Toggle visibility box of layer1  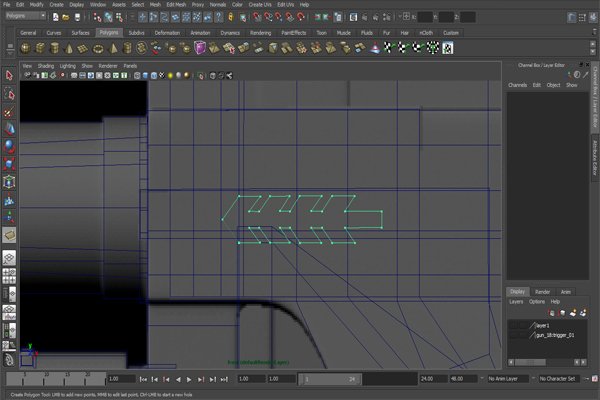pos(514,325)
